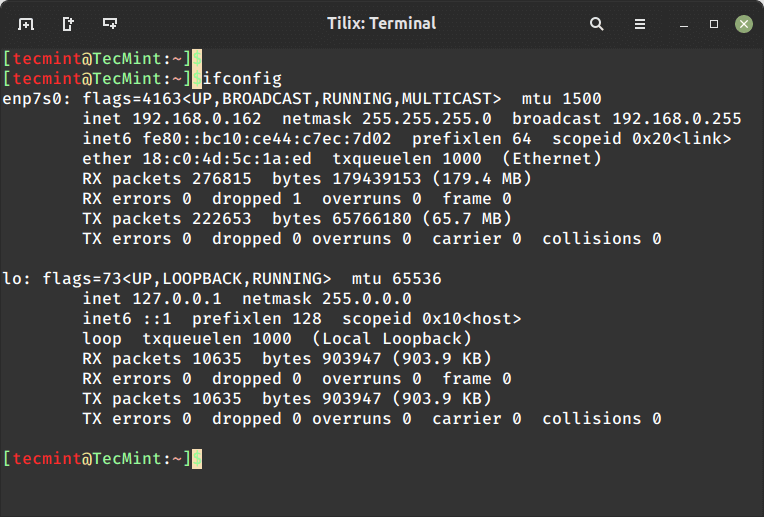Click 'flags=4163<UP,BROADCAST,RUNNING,MULTICAST>' text
Screen dimensions: 764x517
tap(291, 99)
